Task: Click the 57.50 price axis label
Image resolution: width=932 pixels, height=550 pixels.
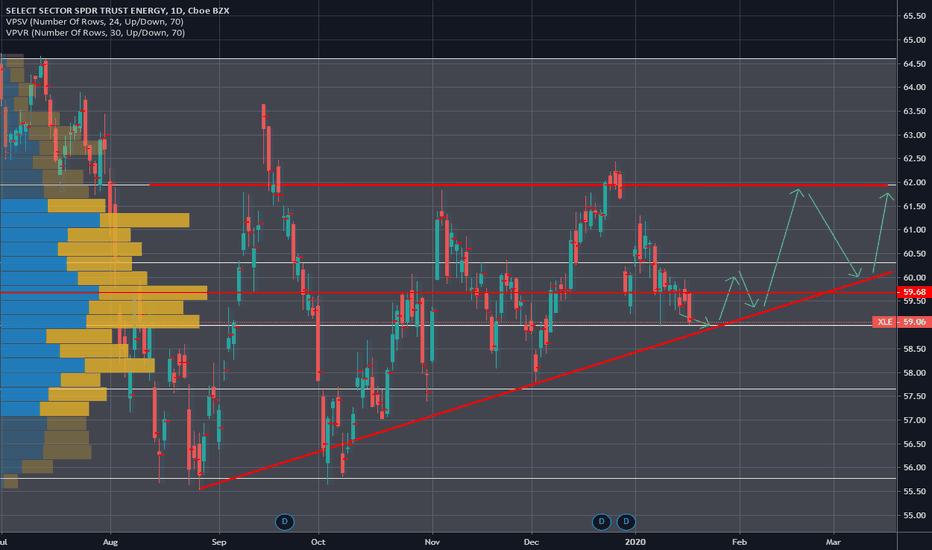Action: [914, 397]
